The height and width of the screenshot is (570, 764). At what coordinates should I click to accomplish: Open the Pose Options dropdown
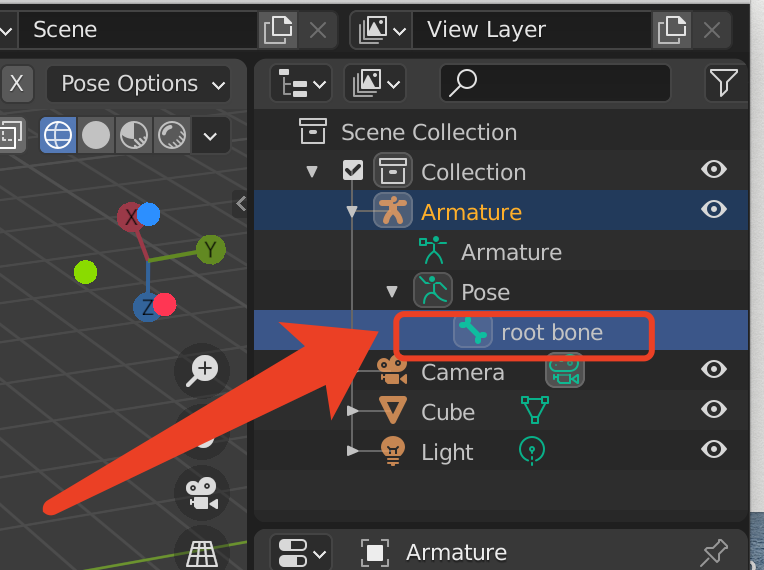[138, 83]
